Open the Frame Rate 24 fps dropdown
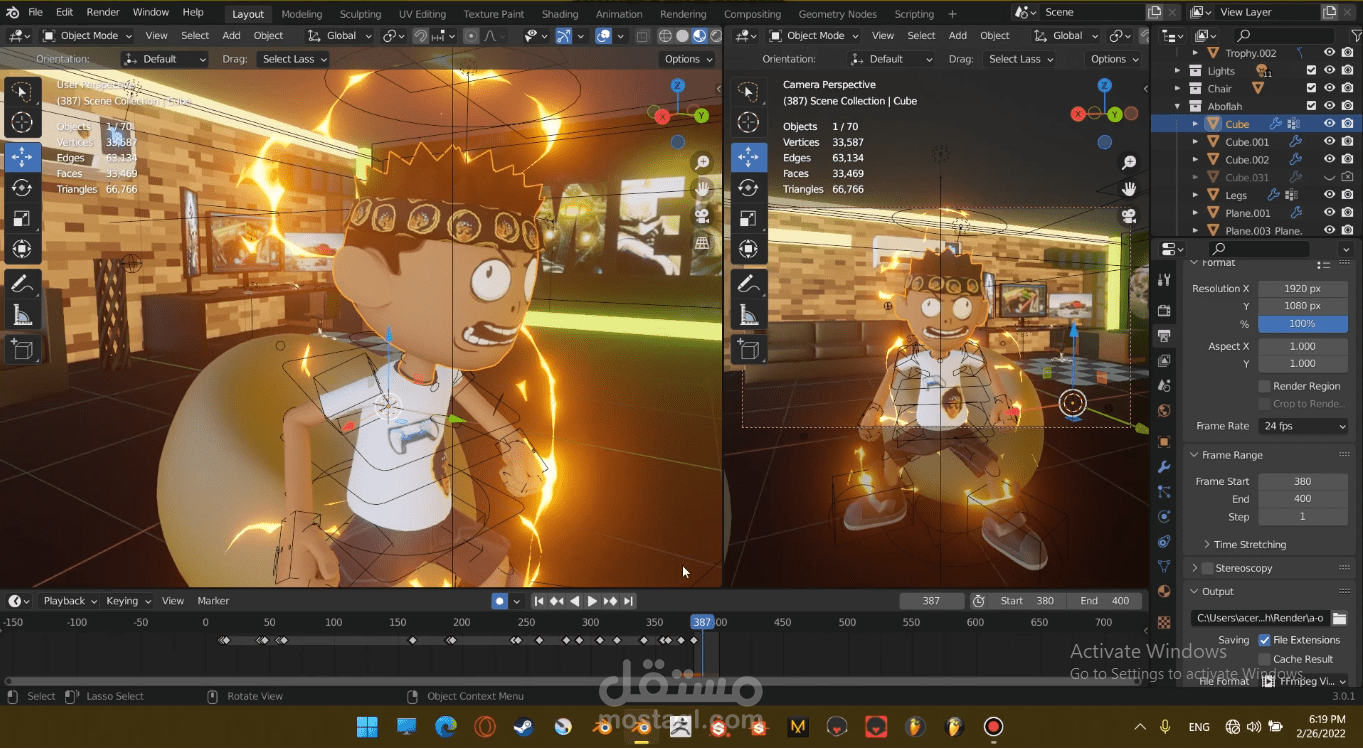Image resolution: width=1363 pixels, height=749 pixels. (1303, 426)
